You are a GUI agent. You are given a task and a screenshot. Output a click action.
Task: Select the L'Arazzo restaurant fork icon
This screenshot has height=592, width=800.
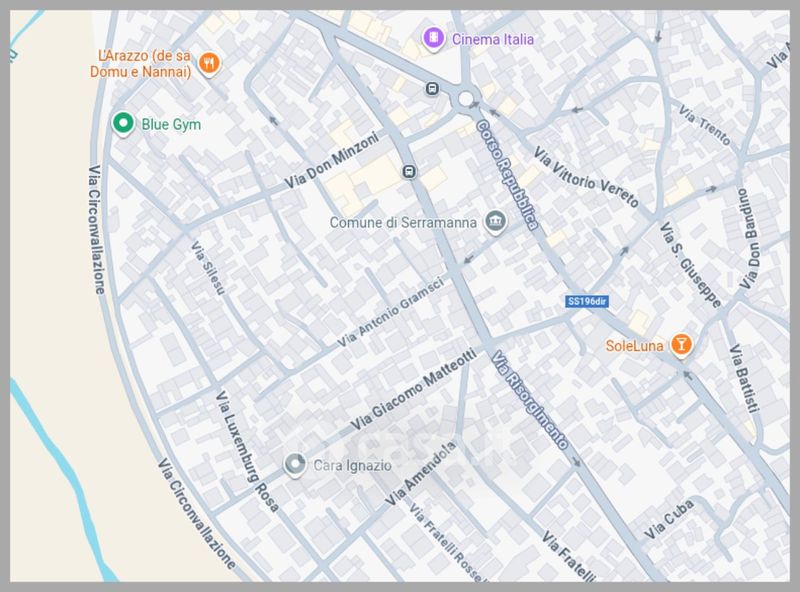209,63
